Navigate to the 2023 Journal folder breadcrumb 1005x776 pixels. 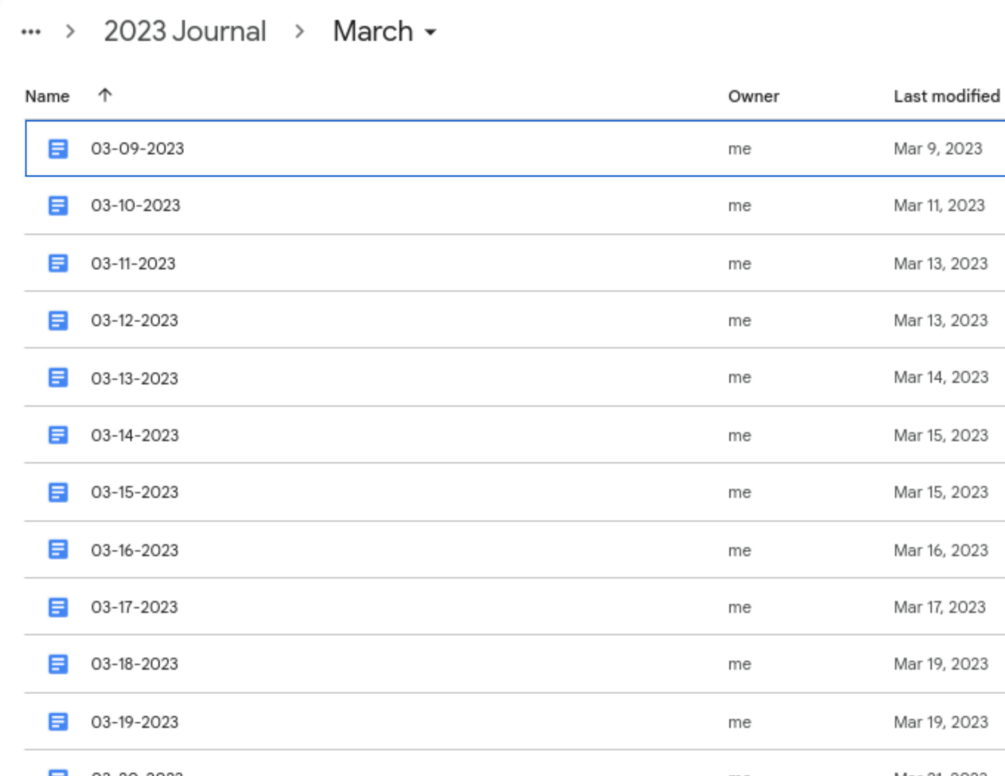coord(185,32)
